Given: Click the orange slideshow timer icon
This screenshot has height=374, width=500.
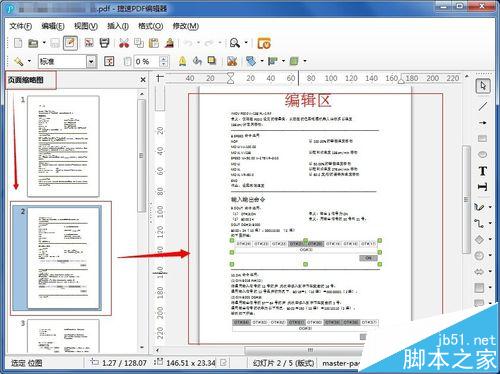Looking at the screenshot, I should click(264, 43).
